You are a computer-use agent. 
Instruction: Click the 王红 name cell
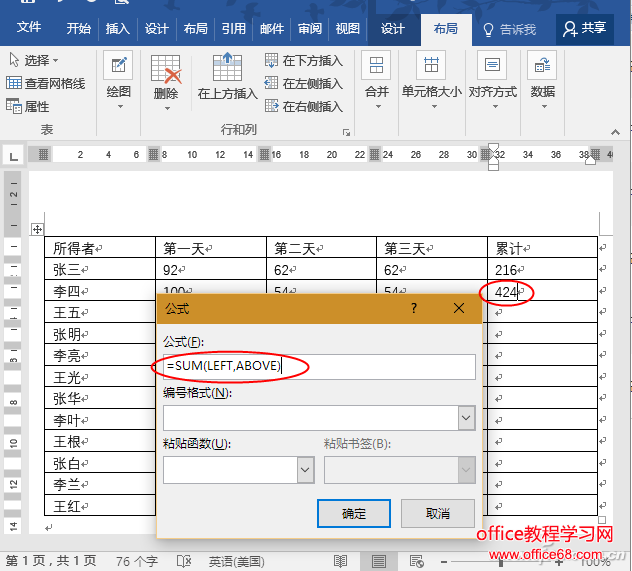[x=100, y=505]
